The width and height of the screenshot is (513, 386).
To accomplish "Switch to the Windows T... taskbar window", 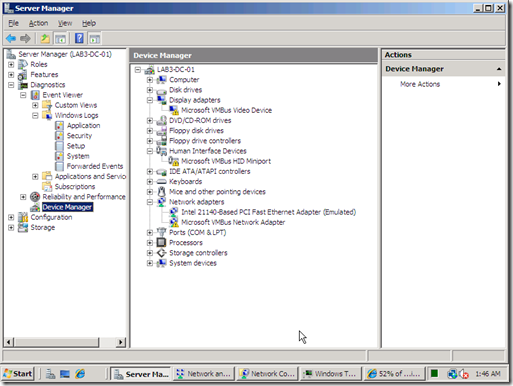I will 331,374.
